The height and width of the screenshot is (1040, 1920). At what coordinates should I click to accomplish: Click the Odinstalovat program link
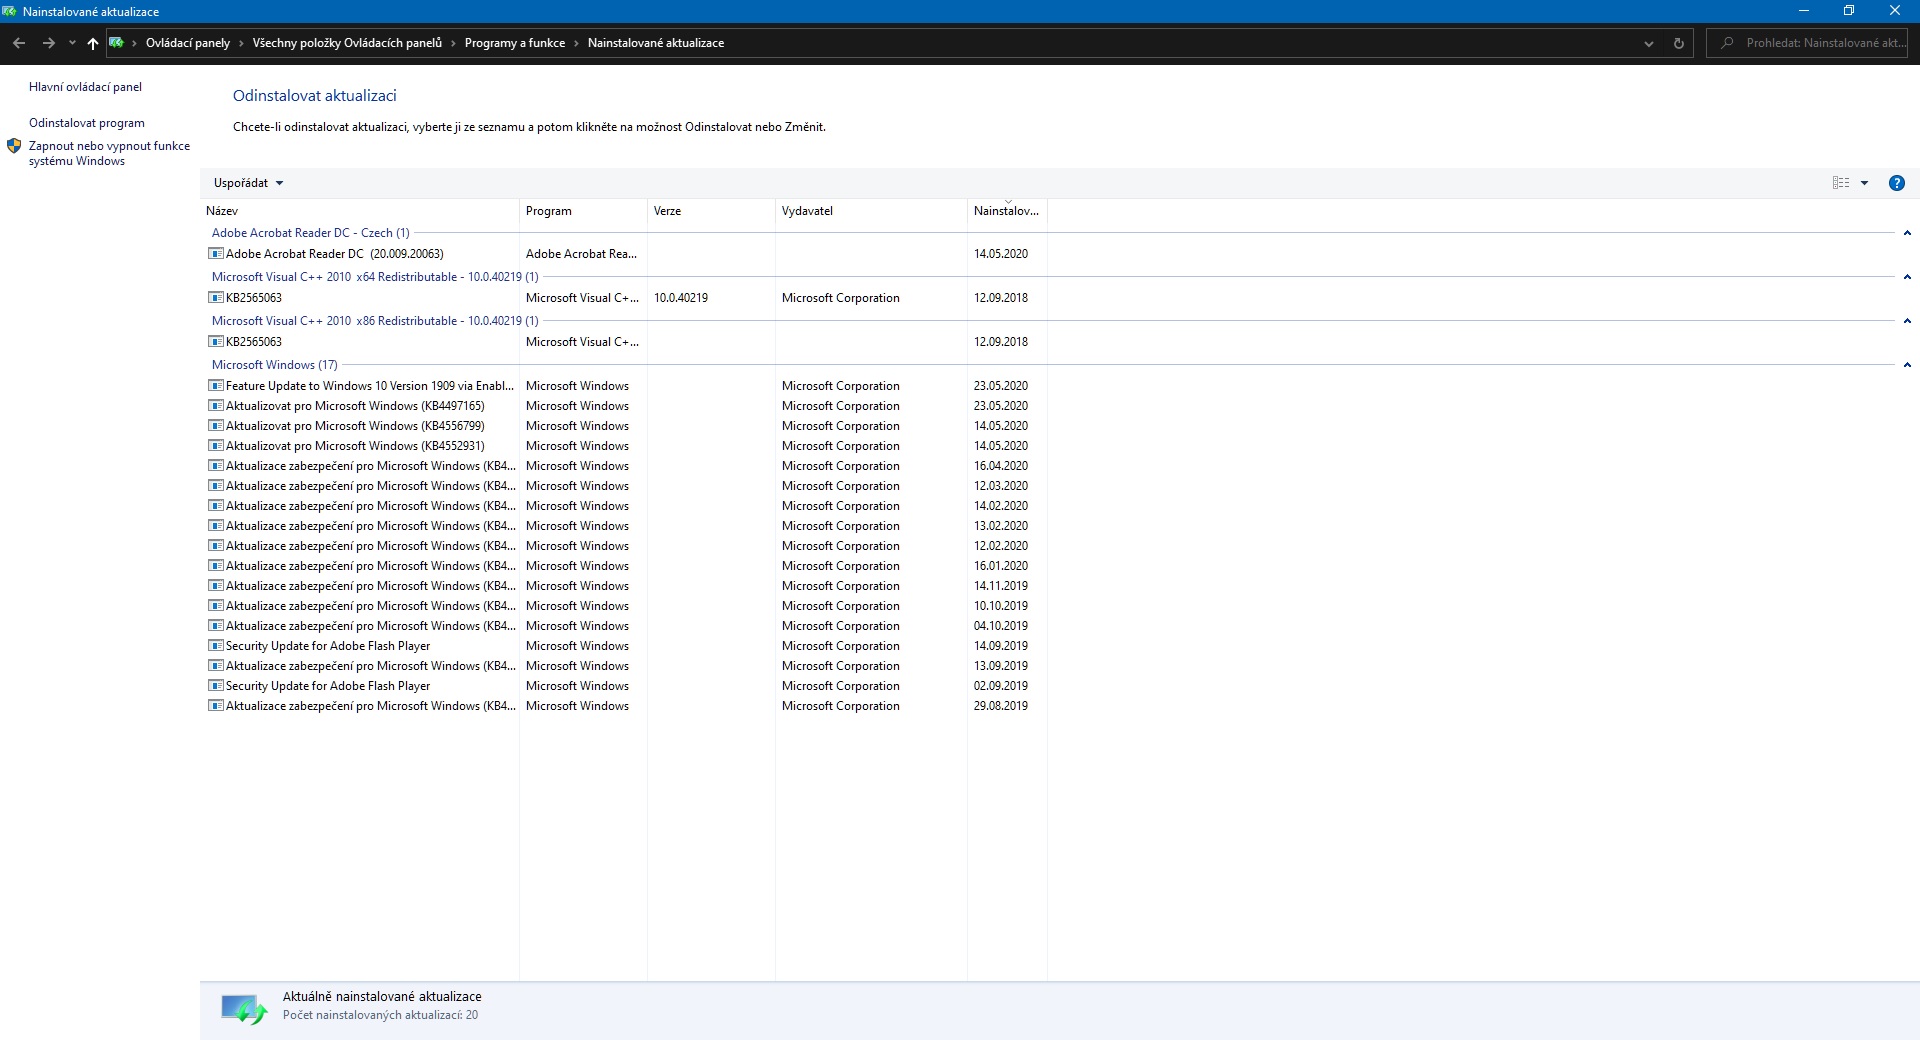tap(86, 123)
